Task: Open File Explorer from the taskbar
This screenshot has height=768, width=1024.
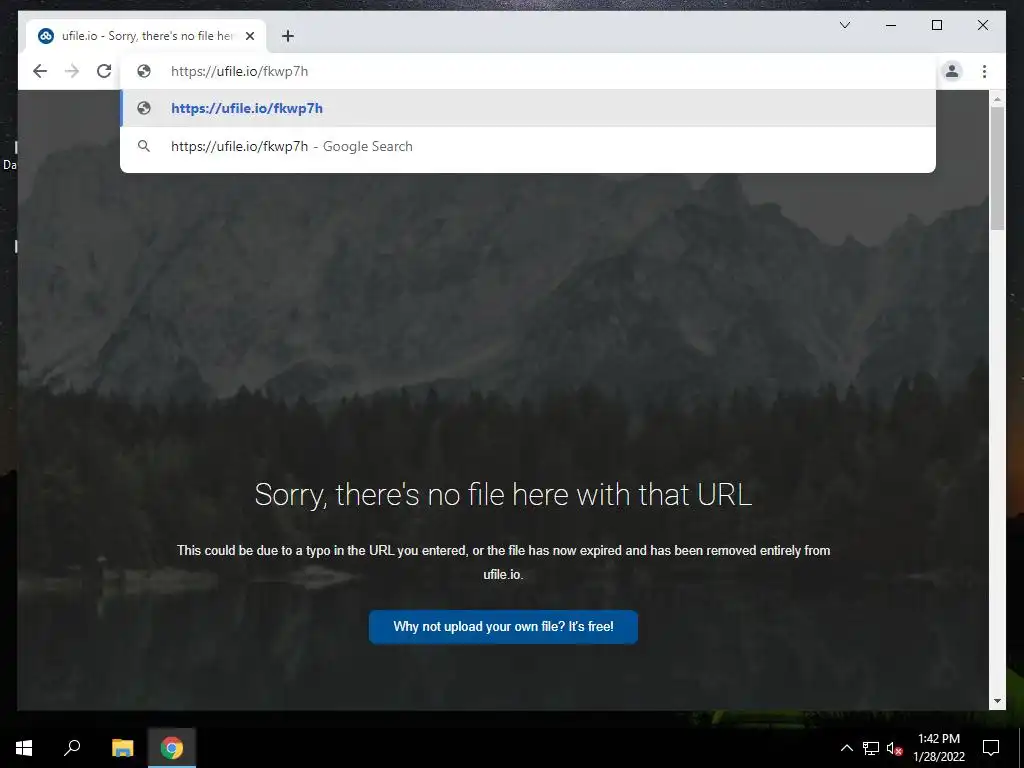Action: (x=122, y=748)
